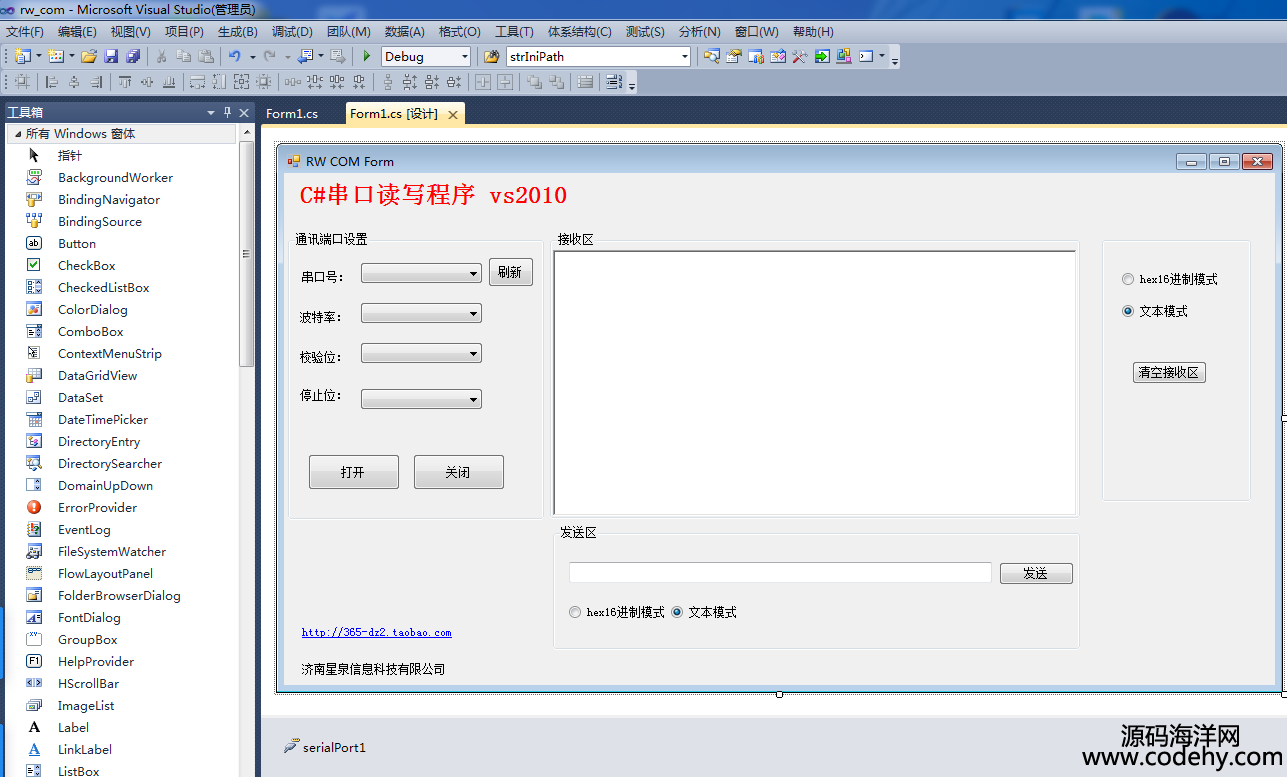The height and width of the screenshot is (777, 1287).
Task: Start debugging with the green play arrow
Action: pyautogui.click(x=367, y=57)
